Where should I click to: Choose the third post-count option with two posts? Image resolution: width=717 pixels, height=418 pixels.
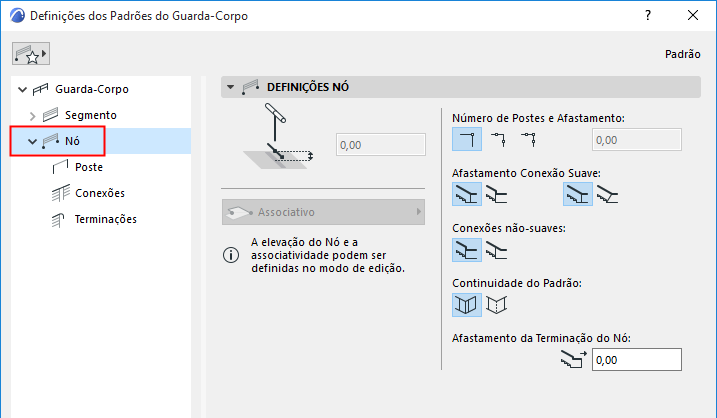[x=527, y=139]
